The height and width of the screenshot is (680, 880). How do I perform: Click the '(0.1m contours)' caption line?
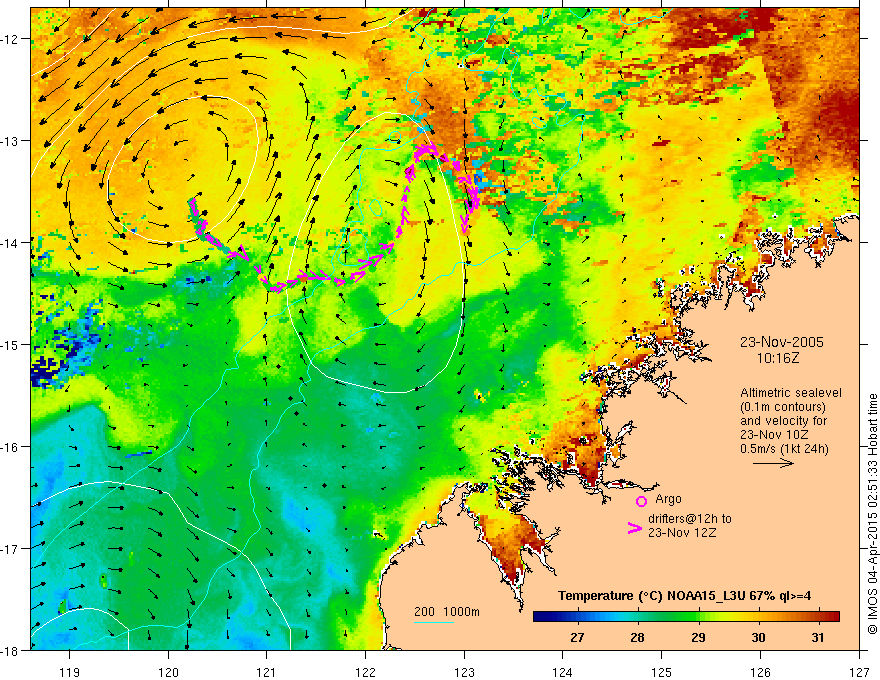point(783,407)
